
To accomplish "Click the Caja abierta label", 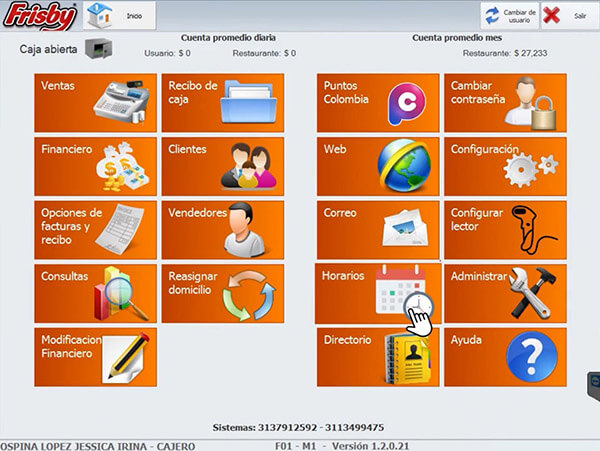I will click(48, 49).
